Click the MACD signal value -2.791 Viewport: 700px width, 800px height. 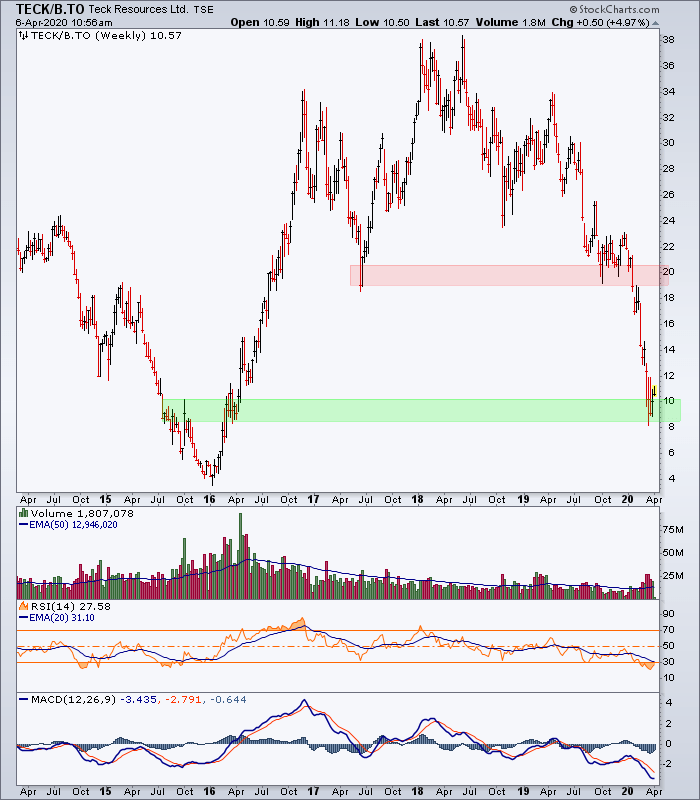tap(183, 699)
